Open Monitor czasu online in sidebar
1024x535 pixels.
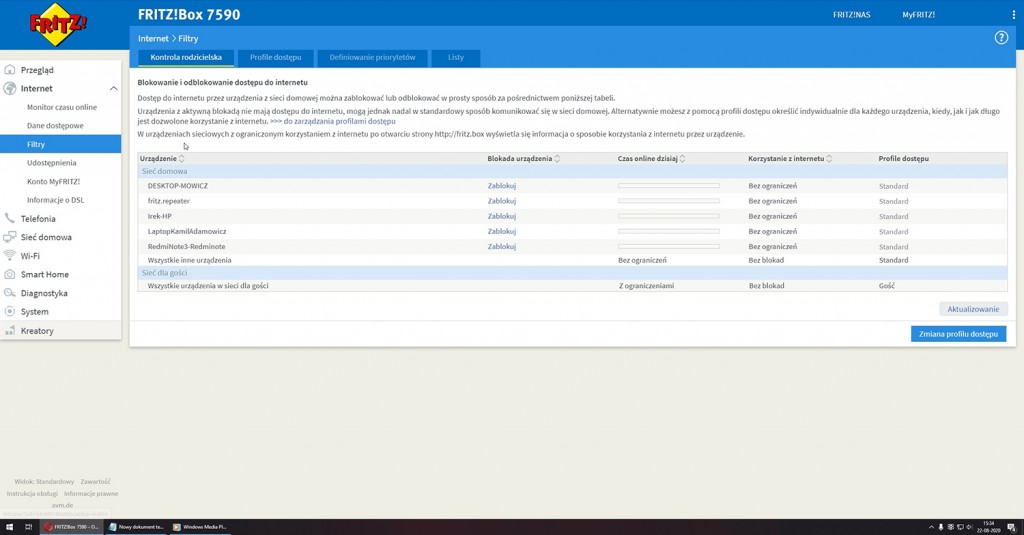click(62, 107)
